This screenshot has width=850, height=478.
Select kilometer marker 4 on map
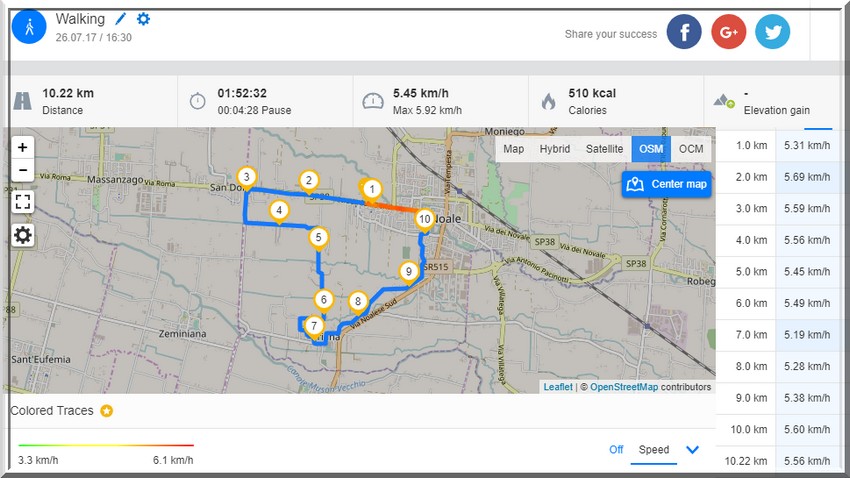(279, 212)
